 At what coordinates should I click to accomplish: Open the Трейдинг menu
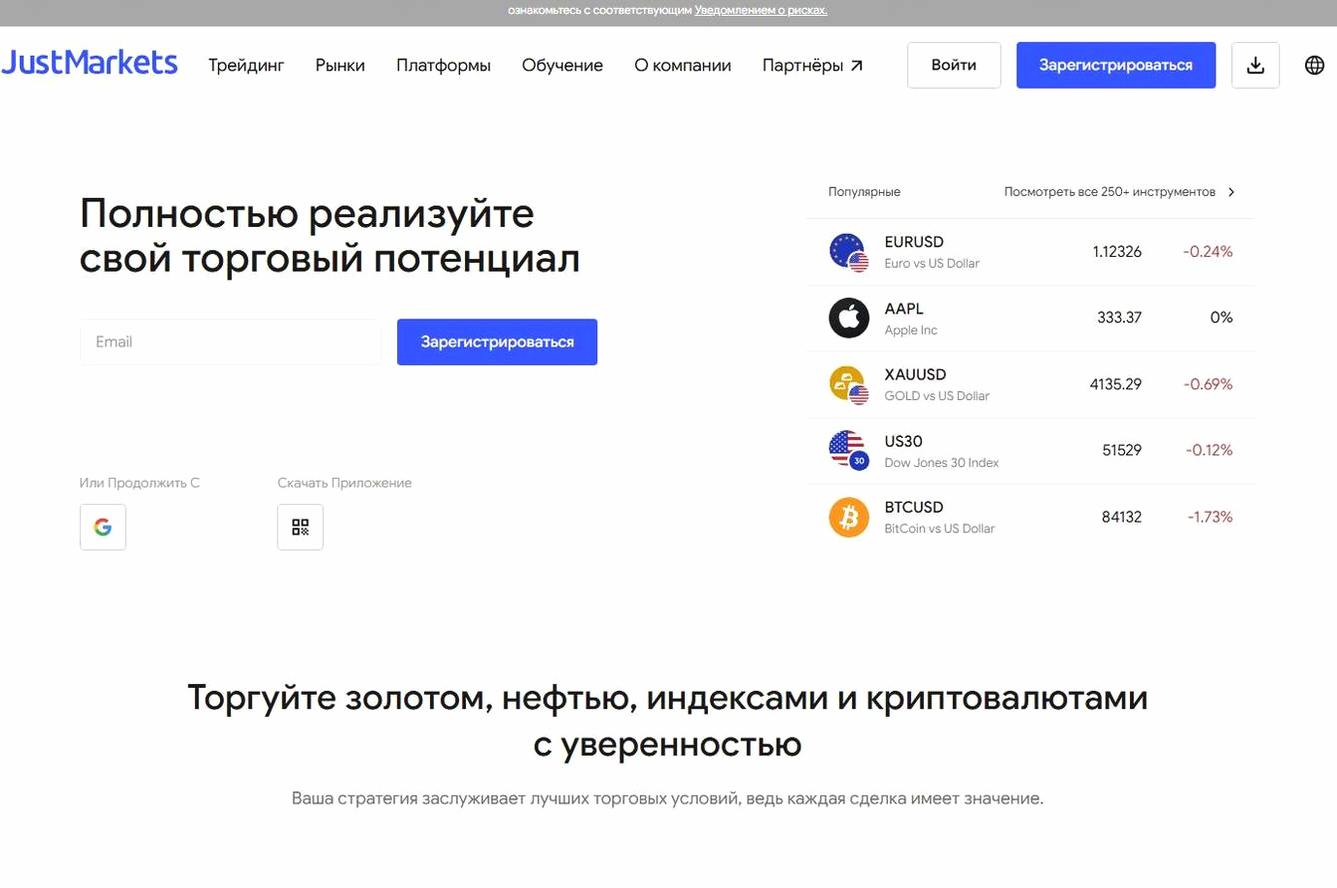click(246, 65)
